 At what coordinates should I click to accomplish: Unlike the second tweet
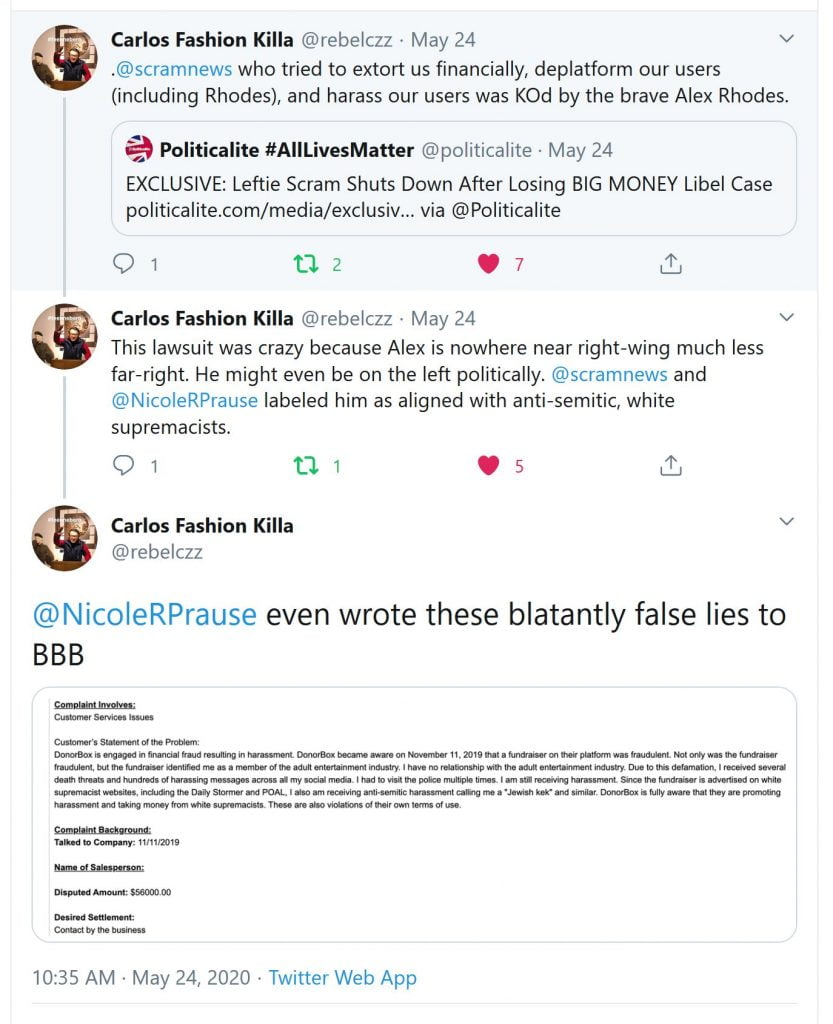(x=489, y=464)
